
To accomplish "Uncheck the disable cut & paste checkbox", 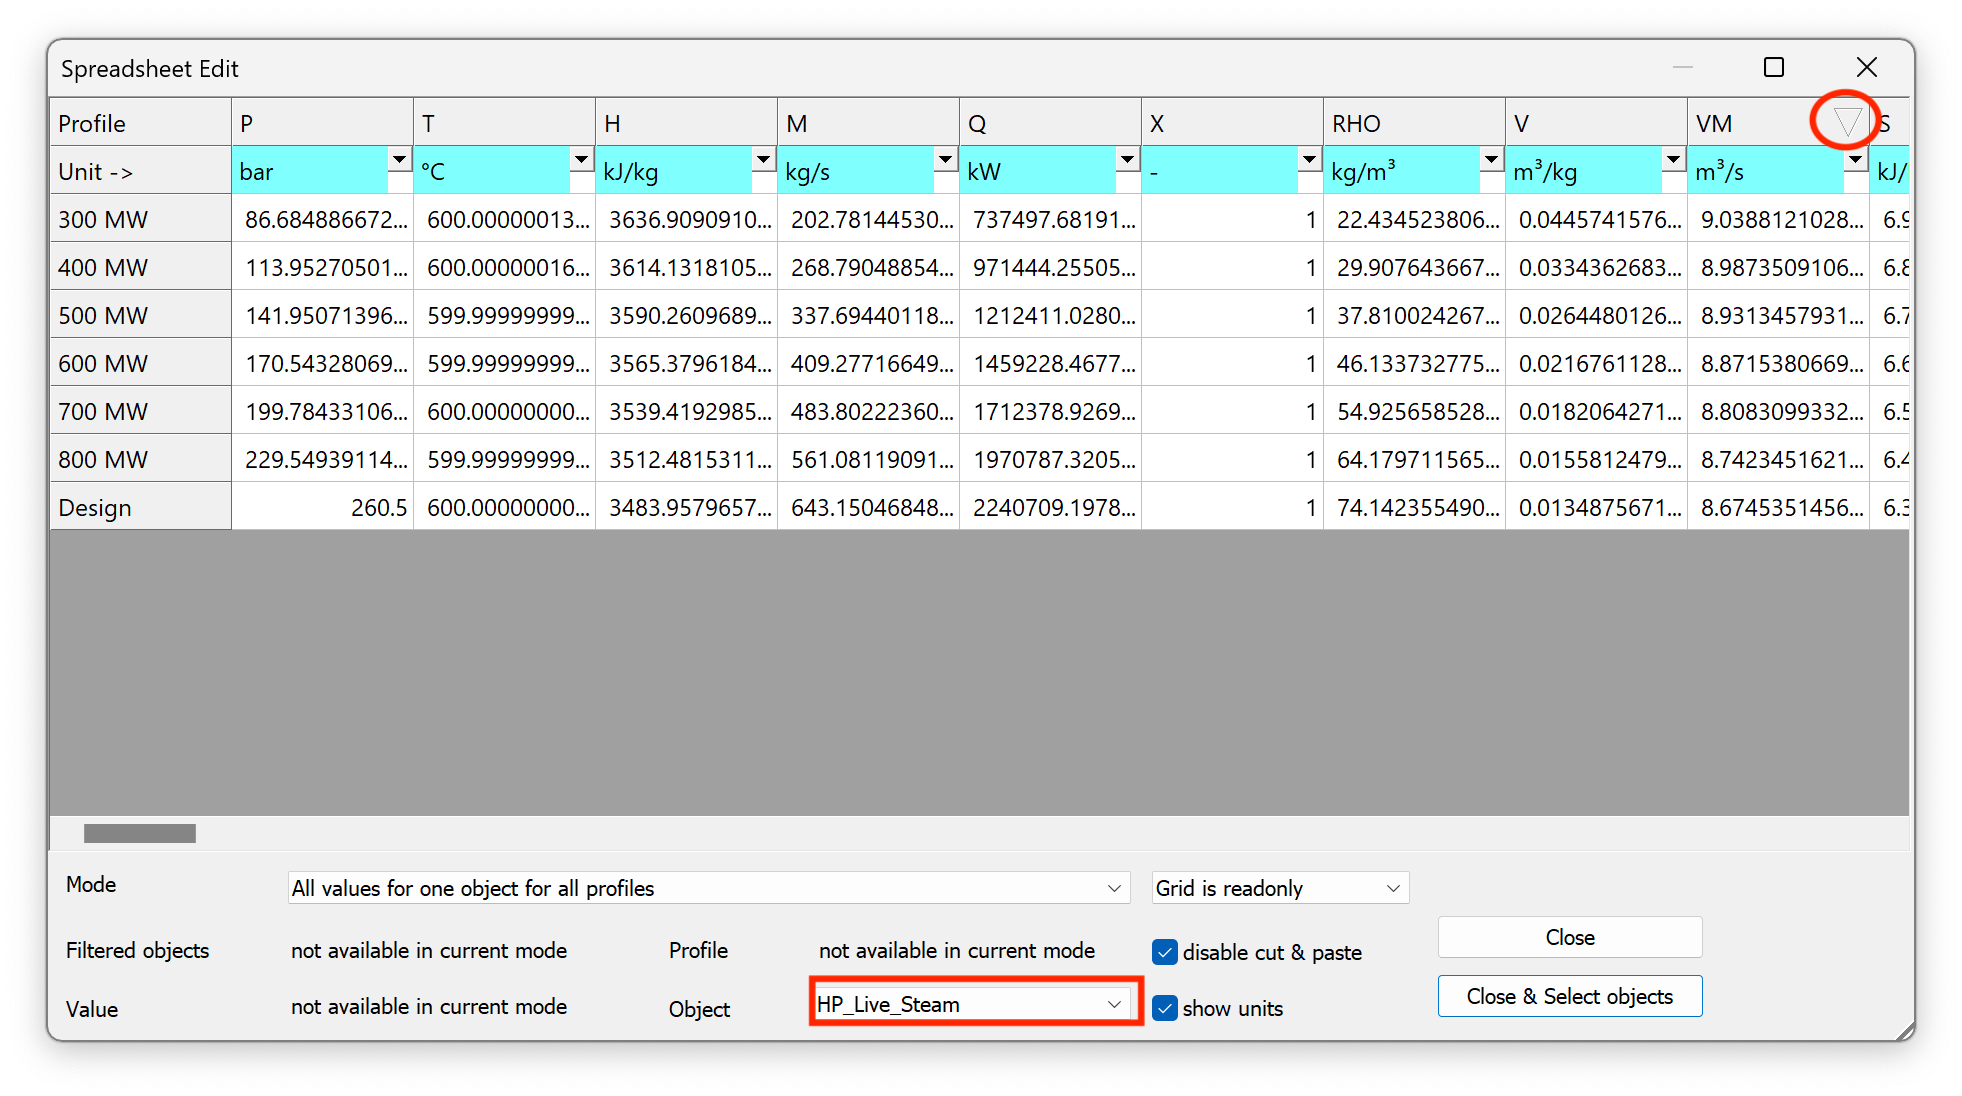I will point(1165,952).
